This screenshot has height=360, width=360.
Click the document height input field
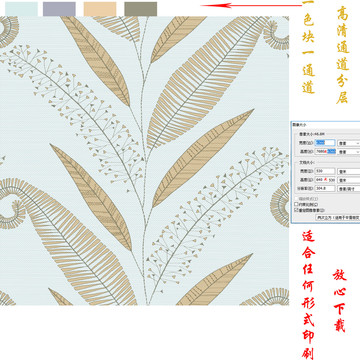pos(325,180)
